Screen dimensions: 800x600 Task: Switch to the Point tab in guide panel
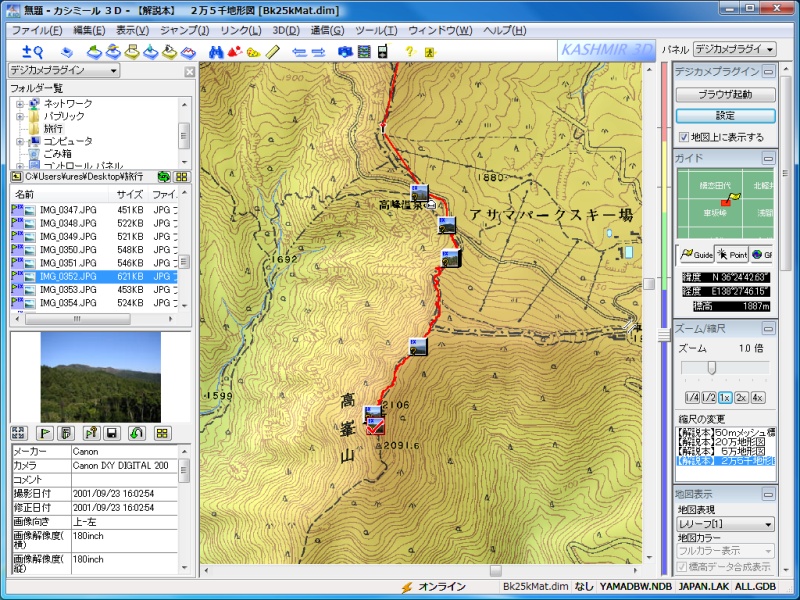pyautogui.click(x=732, y=255)
